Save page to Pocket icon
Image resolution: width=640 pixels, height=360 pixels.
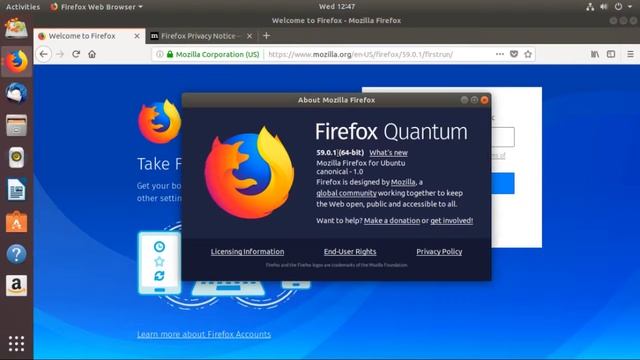point(514,54)
